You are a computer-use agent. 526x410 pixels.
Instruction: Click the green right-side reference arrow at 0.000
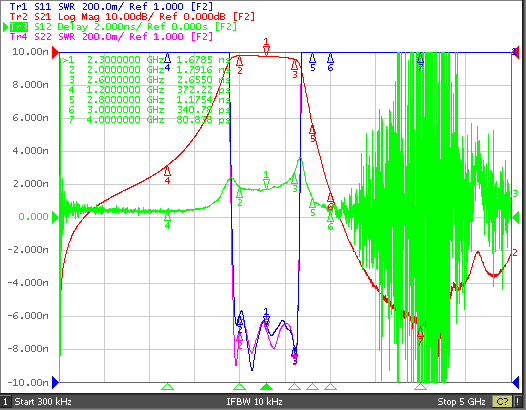pos(515,217)
